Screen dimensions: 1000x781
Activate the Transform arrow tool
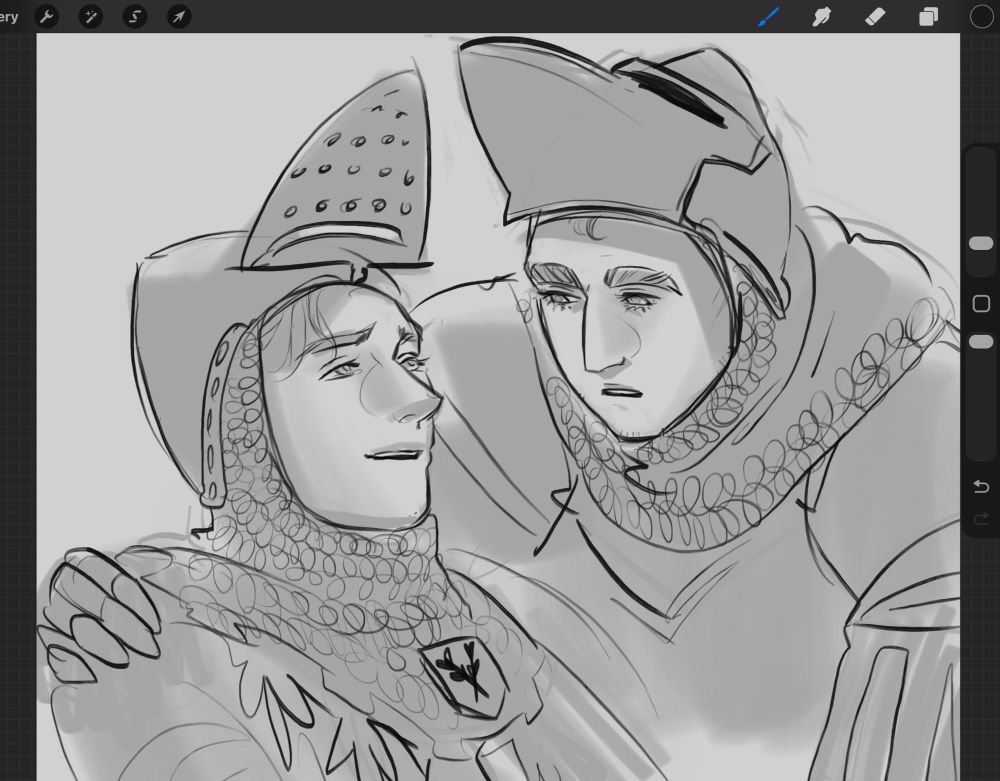179,17
